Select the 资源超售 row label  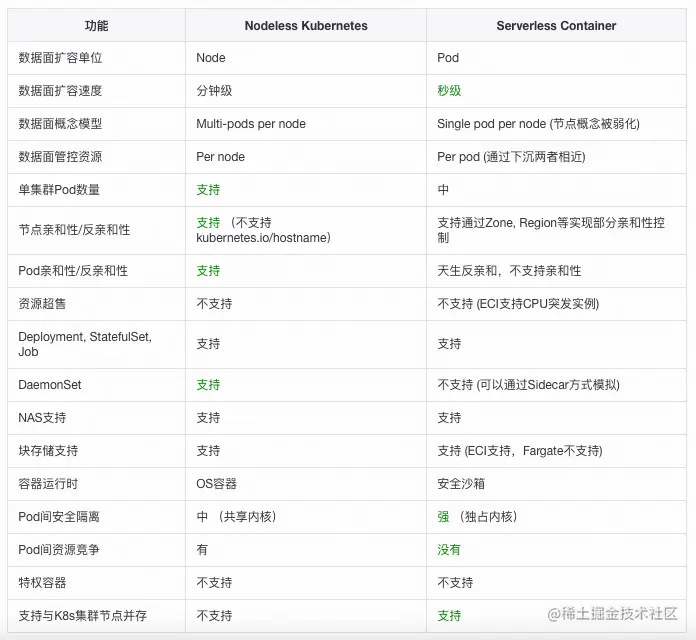click(42, 304)
